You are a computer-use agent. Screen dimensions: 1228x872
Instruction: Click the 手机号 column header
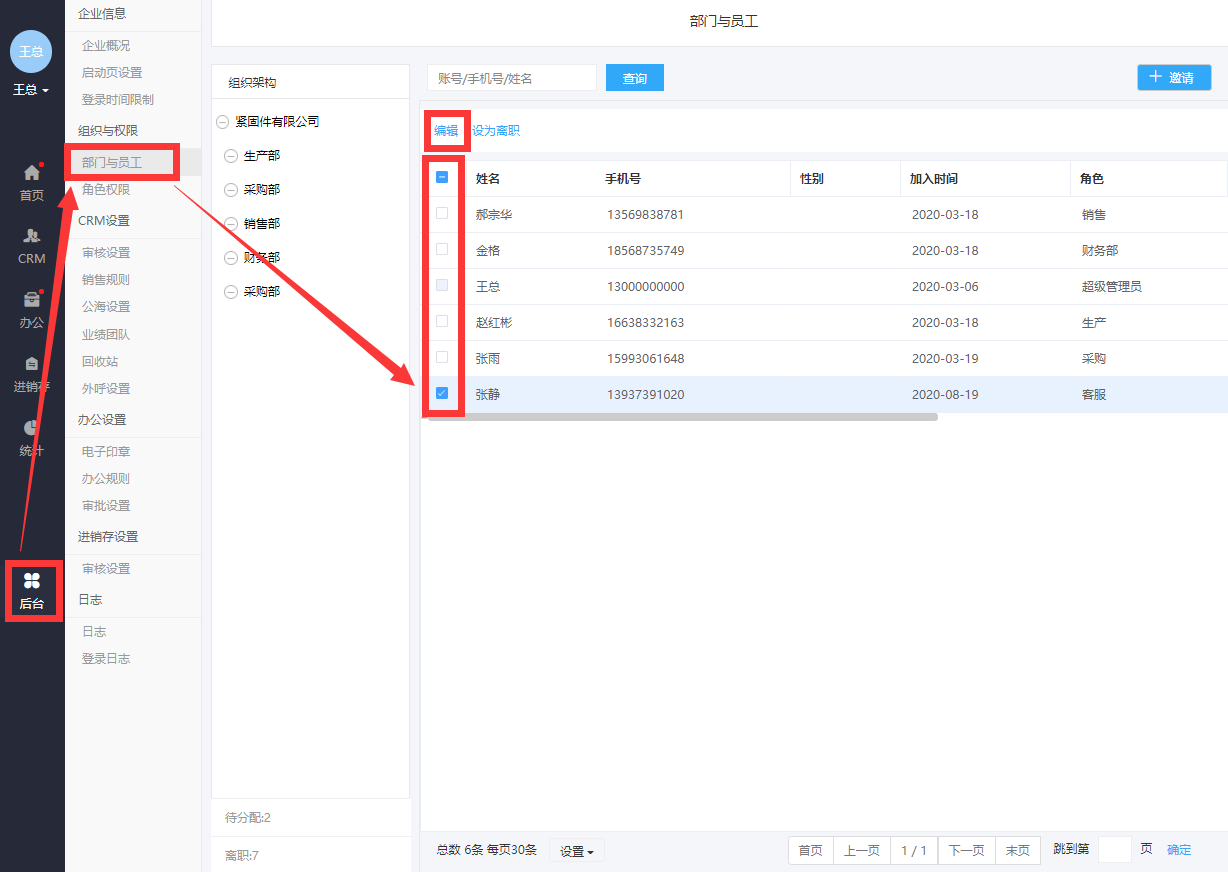[x=623, y=179]
